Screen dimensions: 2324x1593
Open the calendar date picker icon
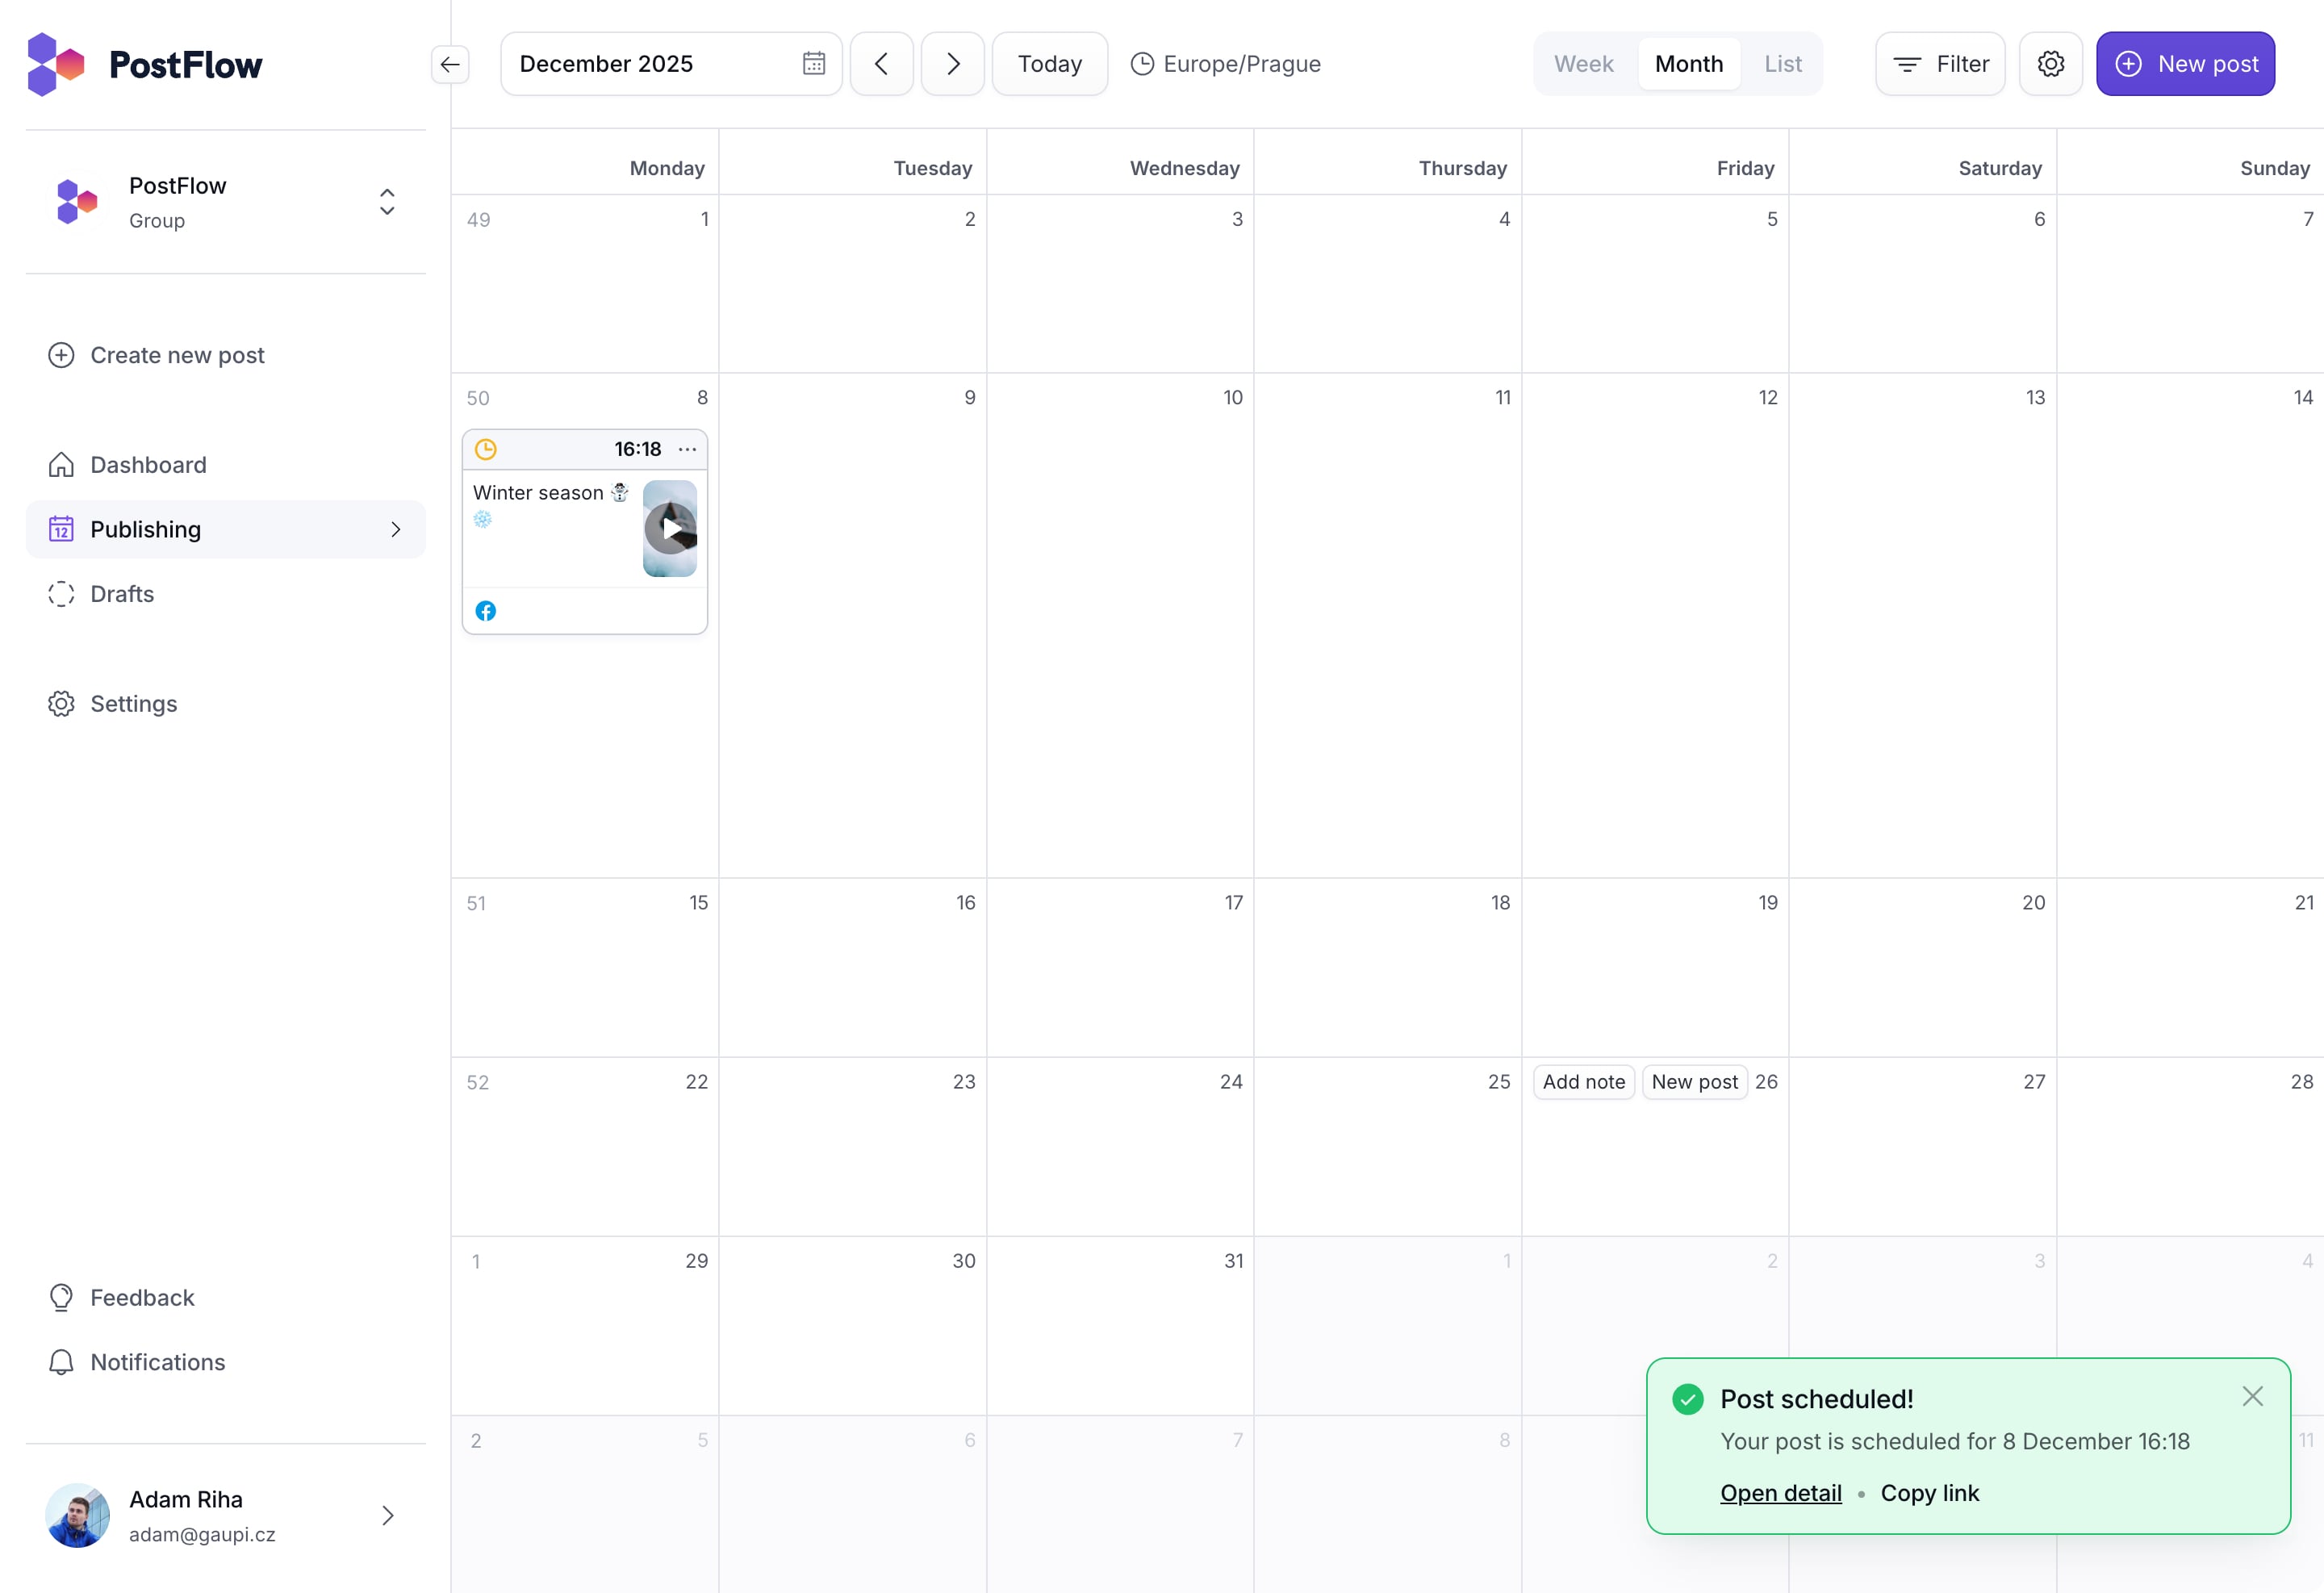(x=813, y=64)
